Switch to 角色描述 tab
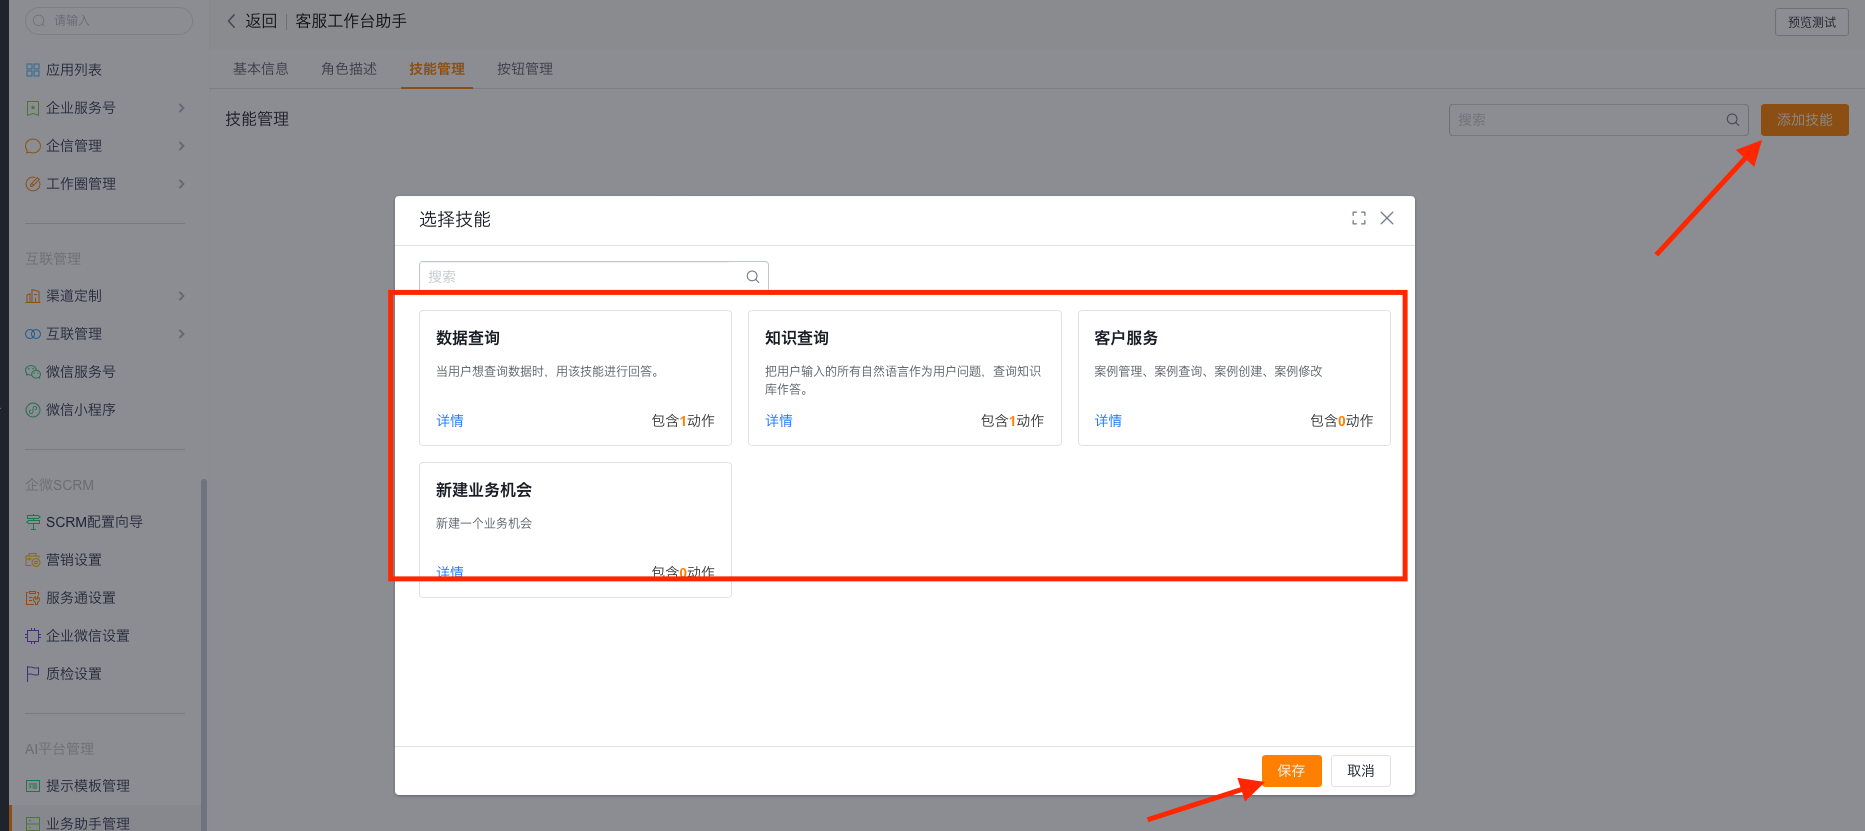Screen dimensions: 1865x831 coord(349,69)
